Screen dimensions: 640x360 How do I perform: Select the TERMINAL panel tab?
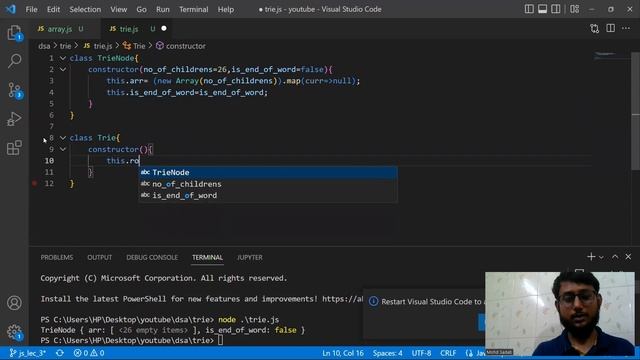pos(207,258)
